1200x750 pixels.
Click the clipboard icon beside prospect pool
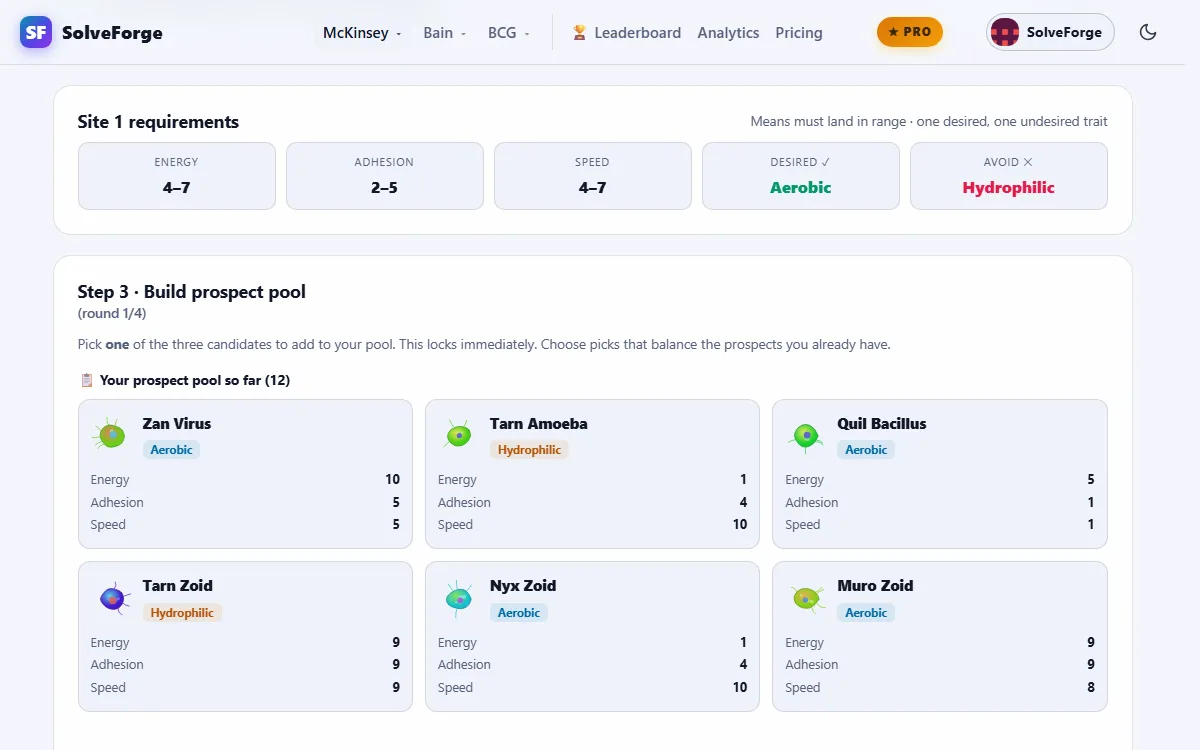pos(86,380)
